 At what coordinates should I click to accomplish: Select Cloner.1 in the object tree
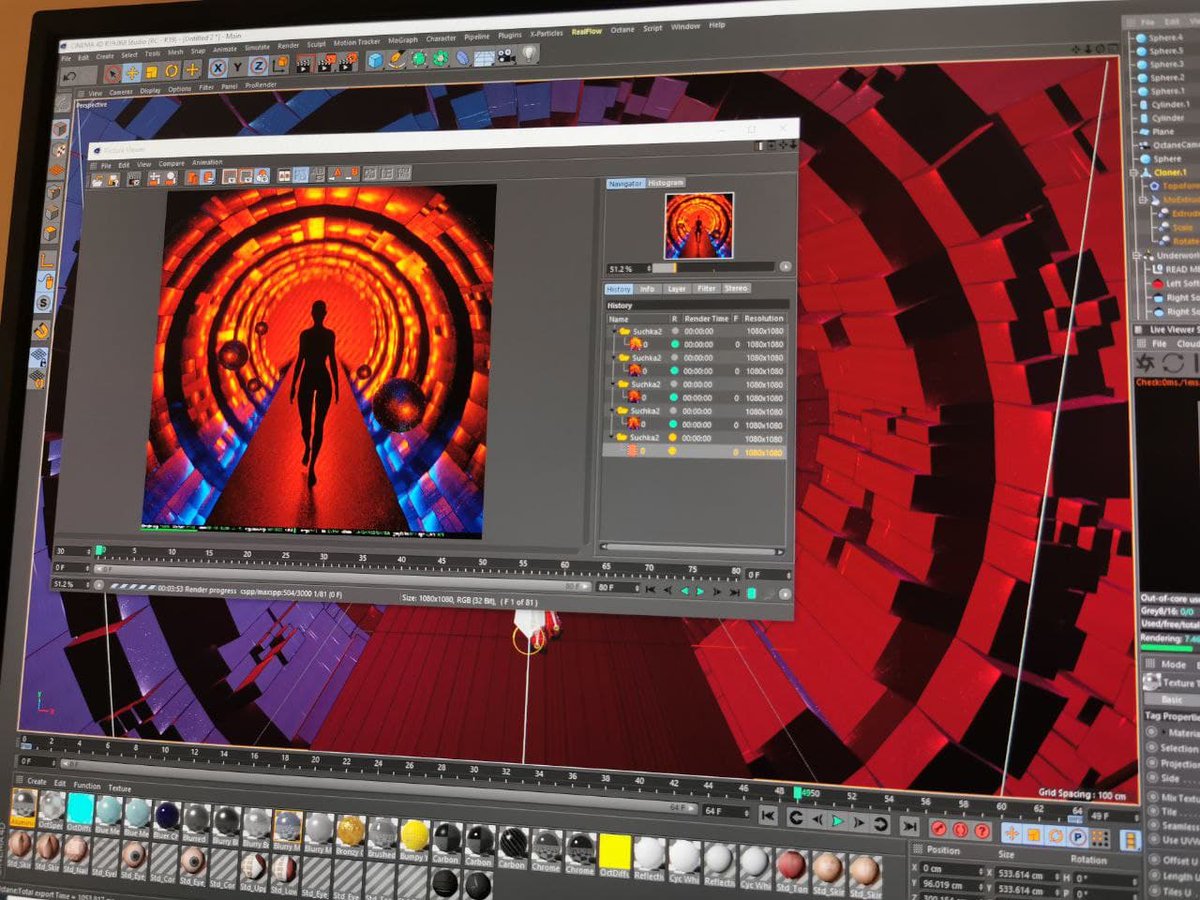tap(1172, 172)
